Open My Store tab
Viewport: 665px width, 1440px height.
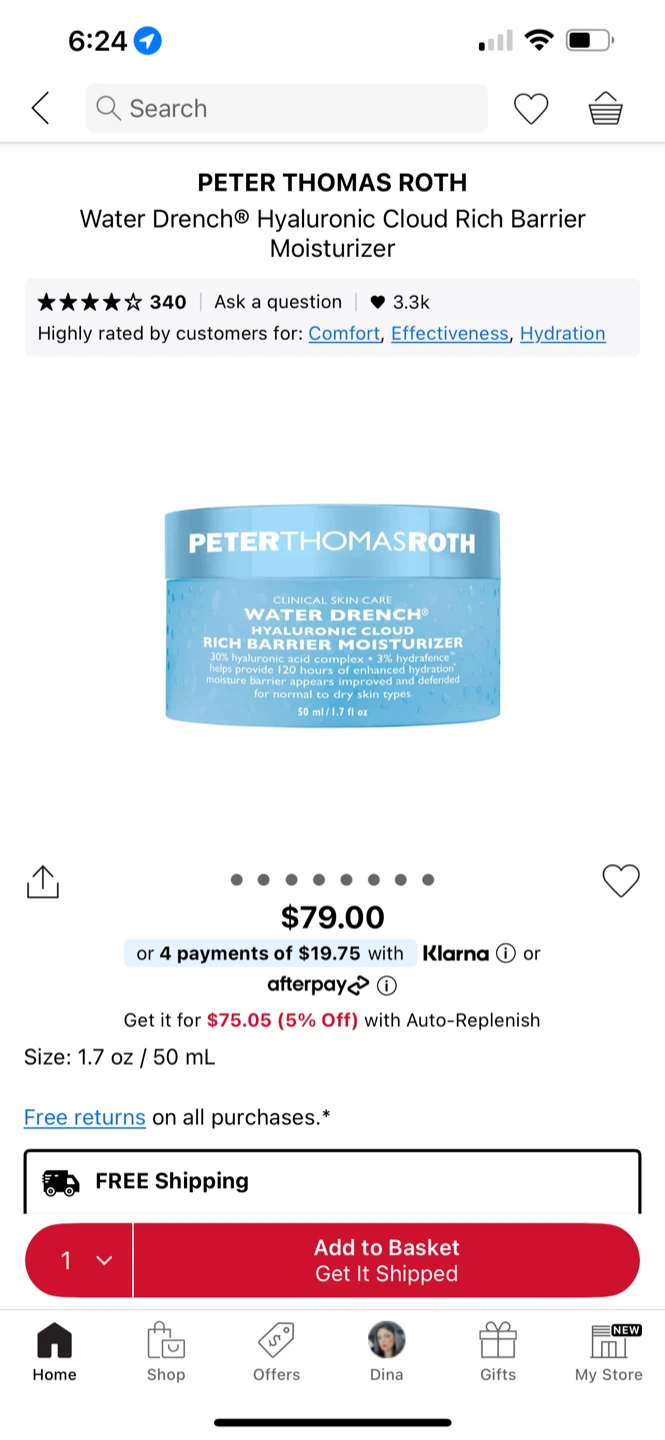609,1352
